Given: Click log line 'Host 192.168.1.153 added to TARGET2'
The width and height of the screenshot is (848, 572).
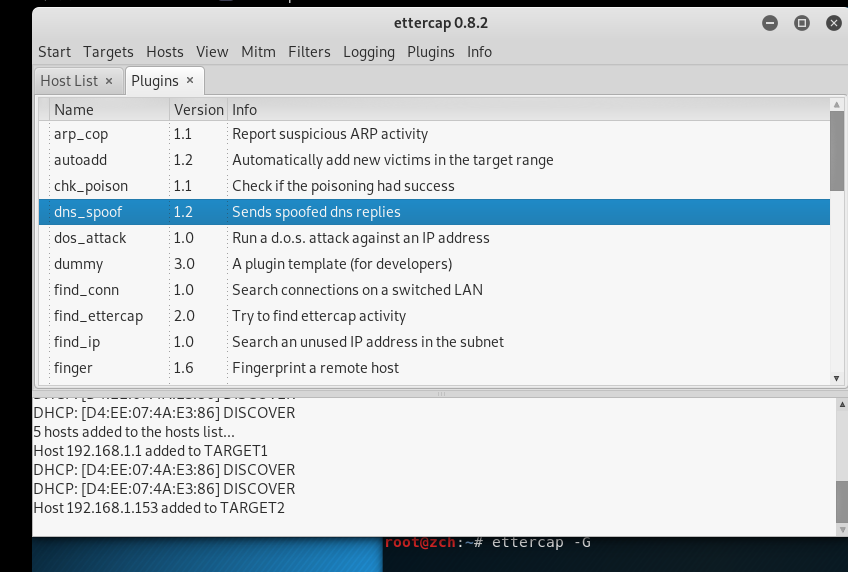Looking at the screenshot, I should click(x=159, y=508).
